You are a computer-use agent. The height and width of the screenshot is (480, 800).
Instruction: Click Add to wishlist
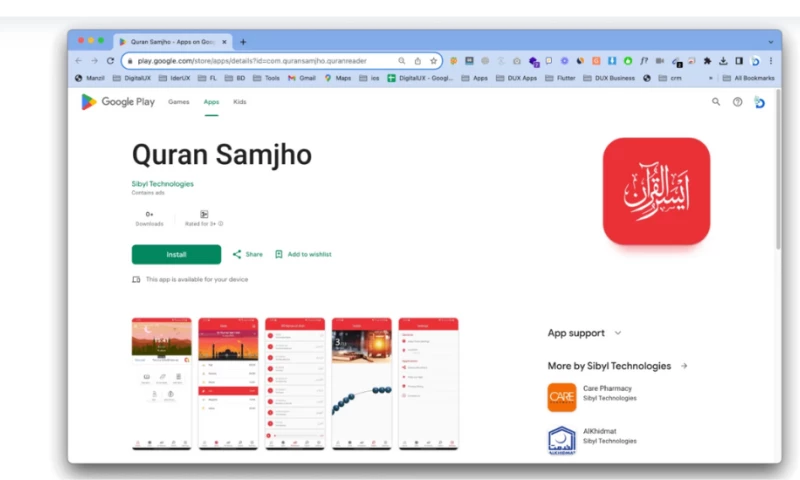click(304, 254)
